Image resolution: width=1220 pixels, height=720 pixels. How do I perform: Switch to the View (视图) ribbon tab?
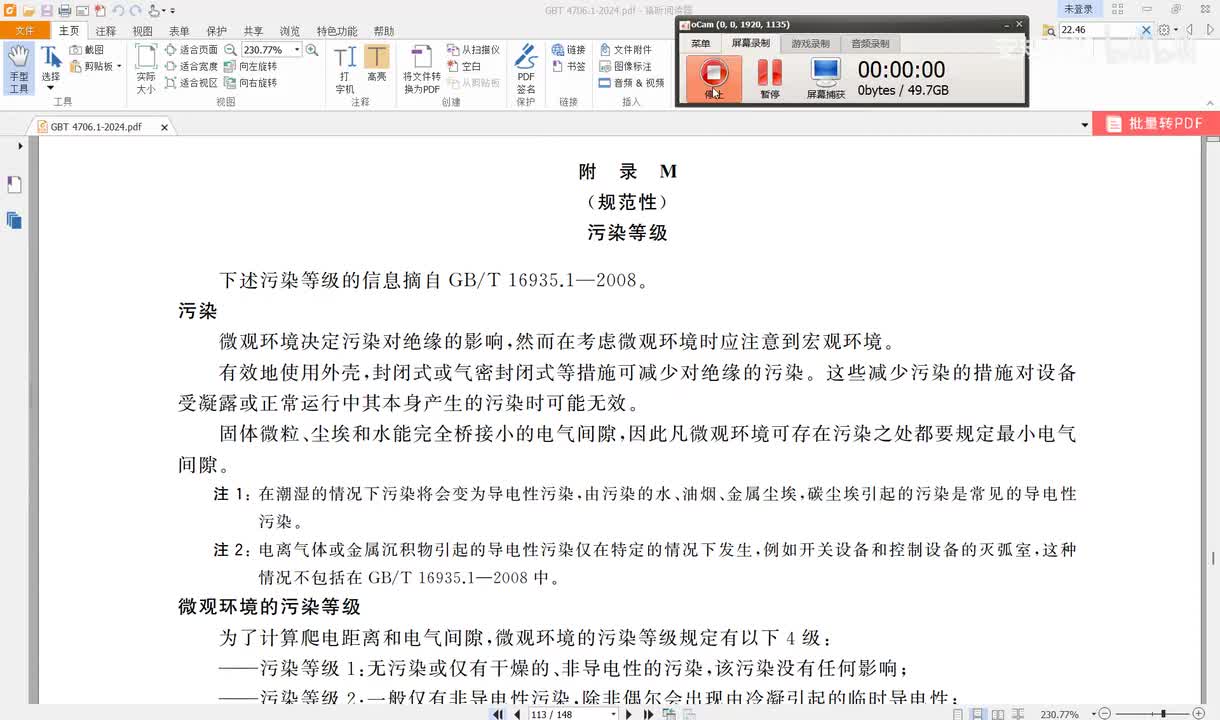tap(143, 31)
